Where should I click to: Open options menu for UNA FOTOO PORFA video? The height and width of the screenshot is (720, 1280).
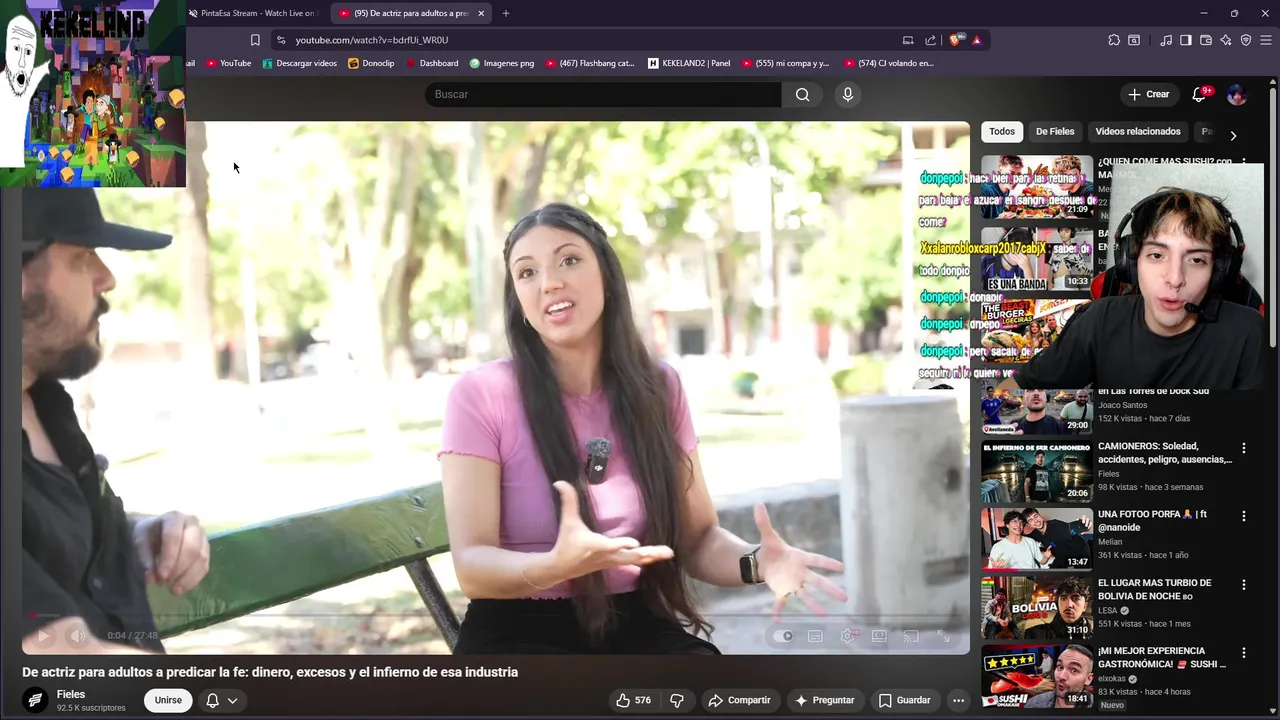point(1244,516)
